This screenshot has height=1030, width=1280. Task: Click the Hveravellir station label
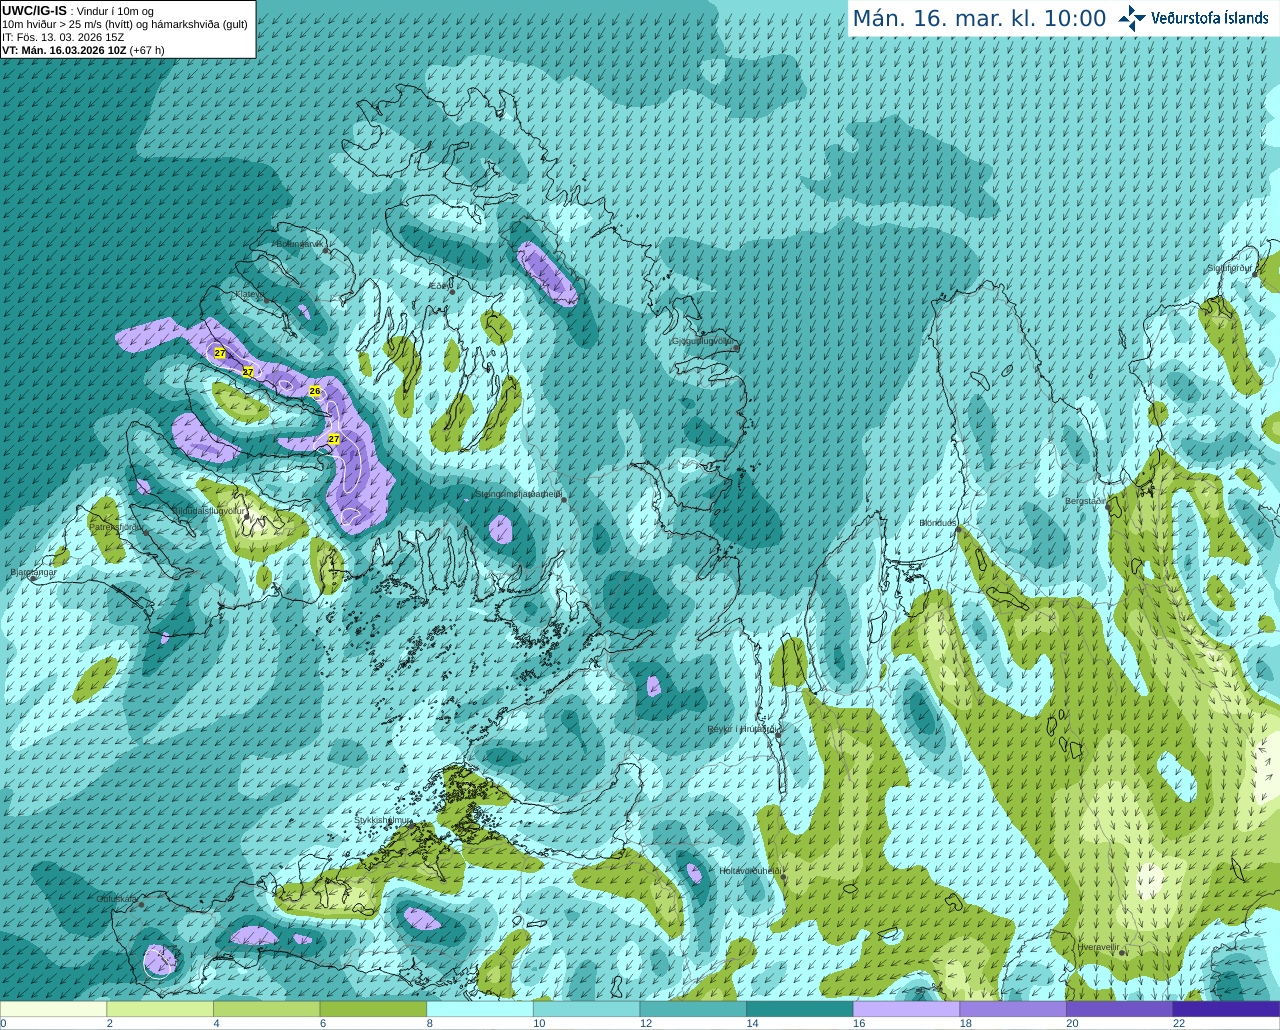[1098, 947]
